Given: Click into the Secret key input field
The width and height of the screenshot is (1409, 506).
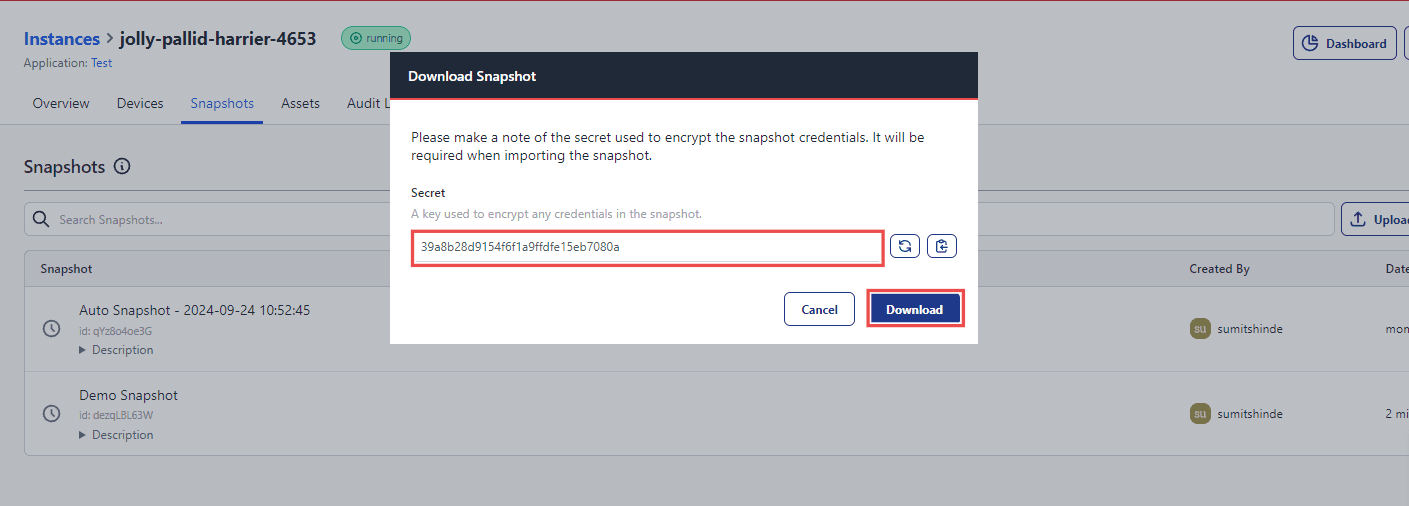Looking at the screenshot, I should coord(647,247).
